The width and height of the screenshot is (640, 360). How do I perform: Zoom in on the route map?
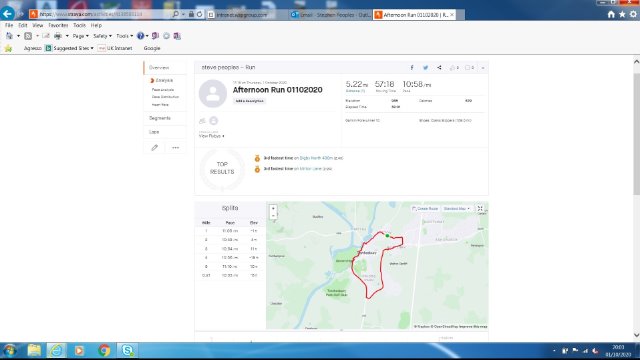pyautogui.click(x=273, y=209)
